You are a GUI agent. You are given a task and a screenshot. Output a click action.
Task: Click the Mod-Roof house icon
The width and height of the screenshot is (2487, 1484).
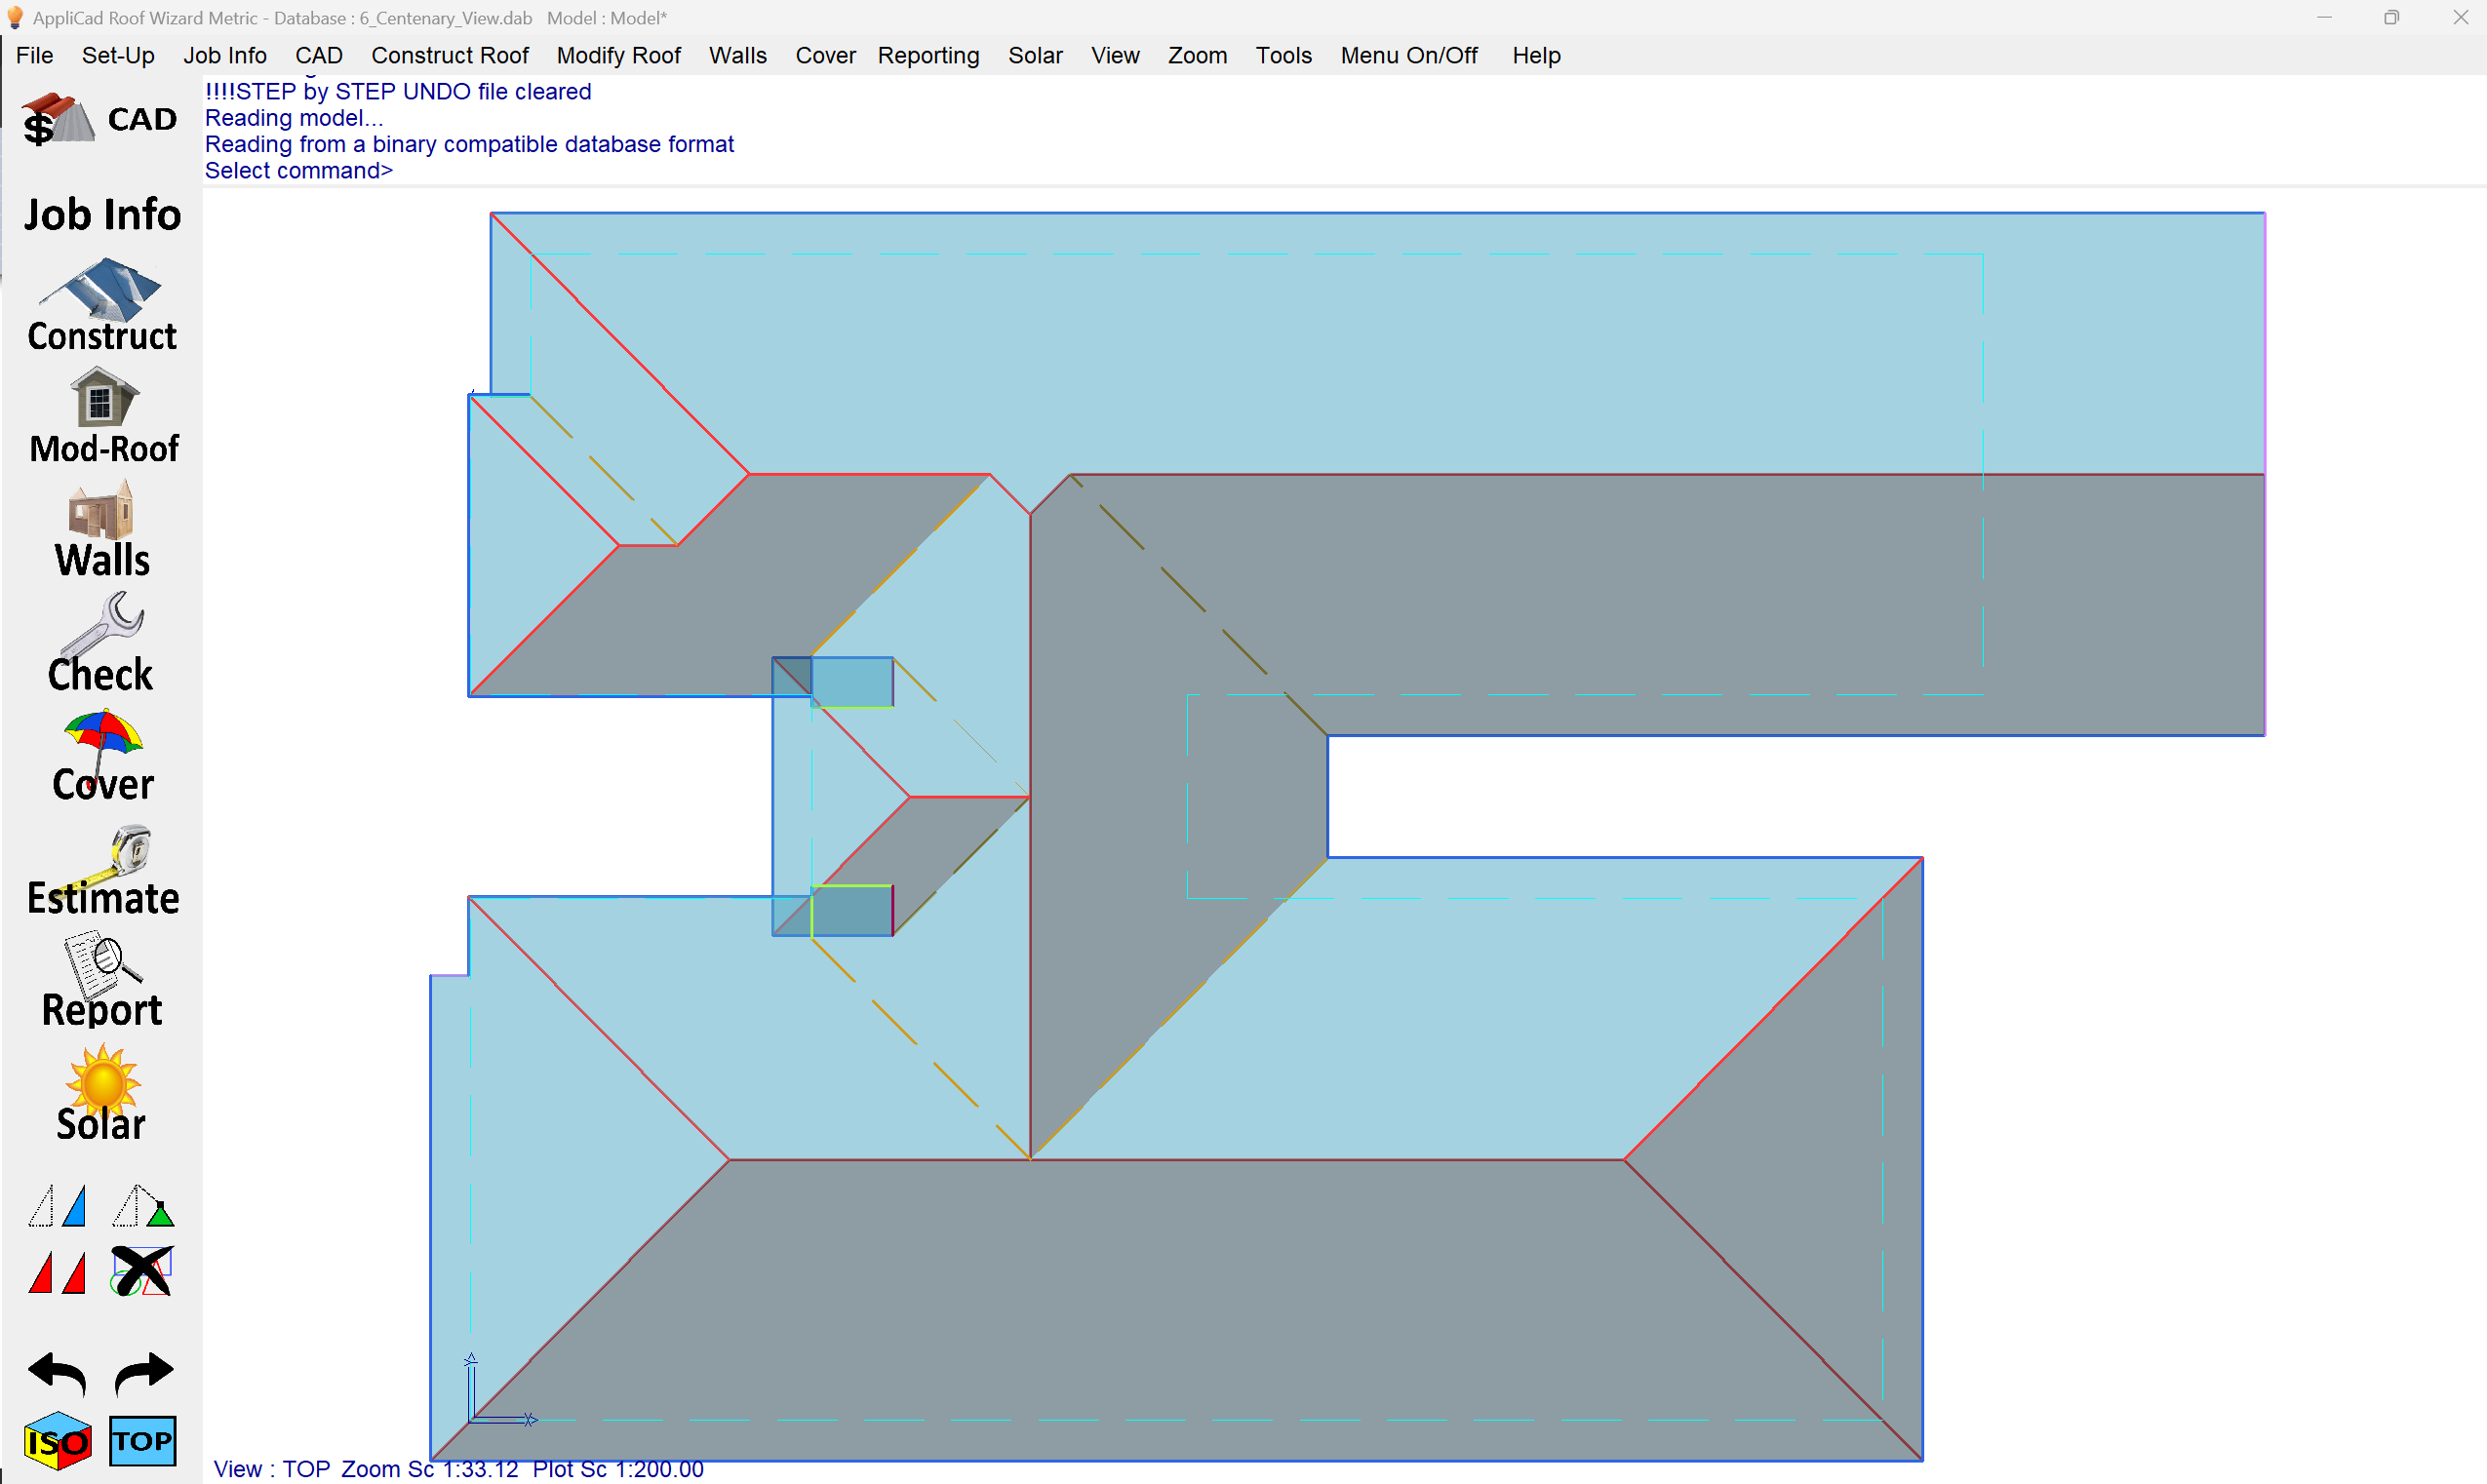[x=101, y=416]
